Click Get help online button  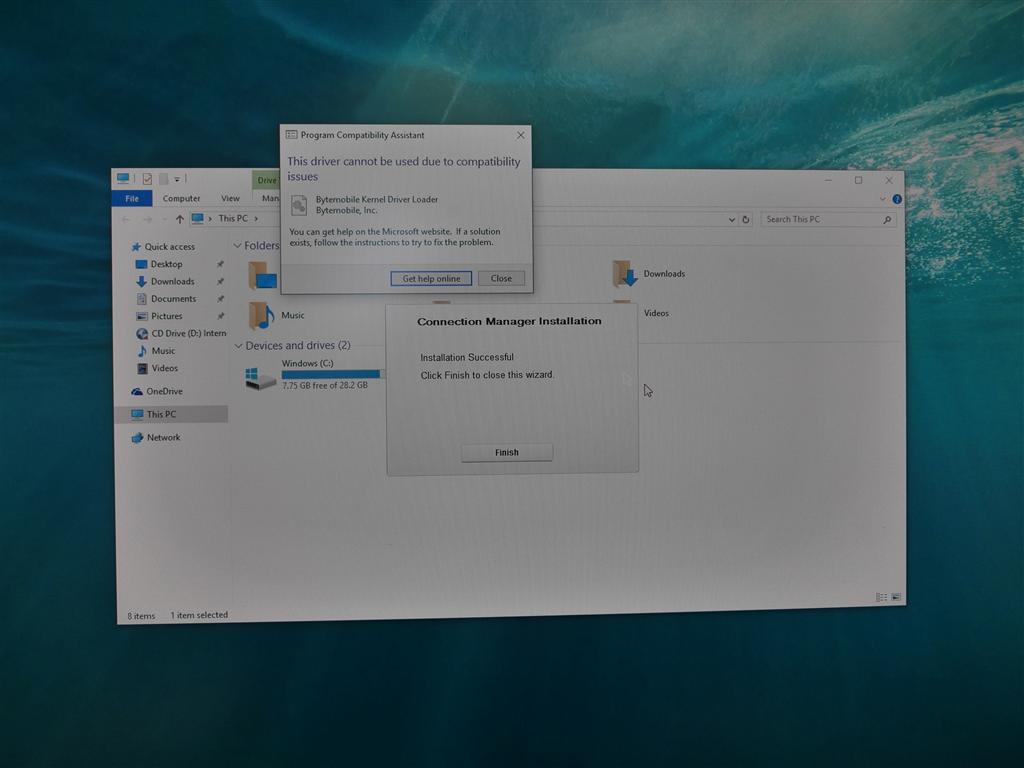point(431,279)
